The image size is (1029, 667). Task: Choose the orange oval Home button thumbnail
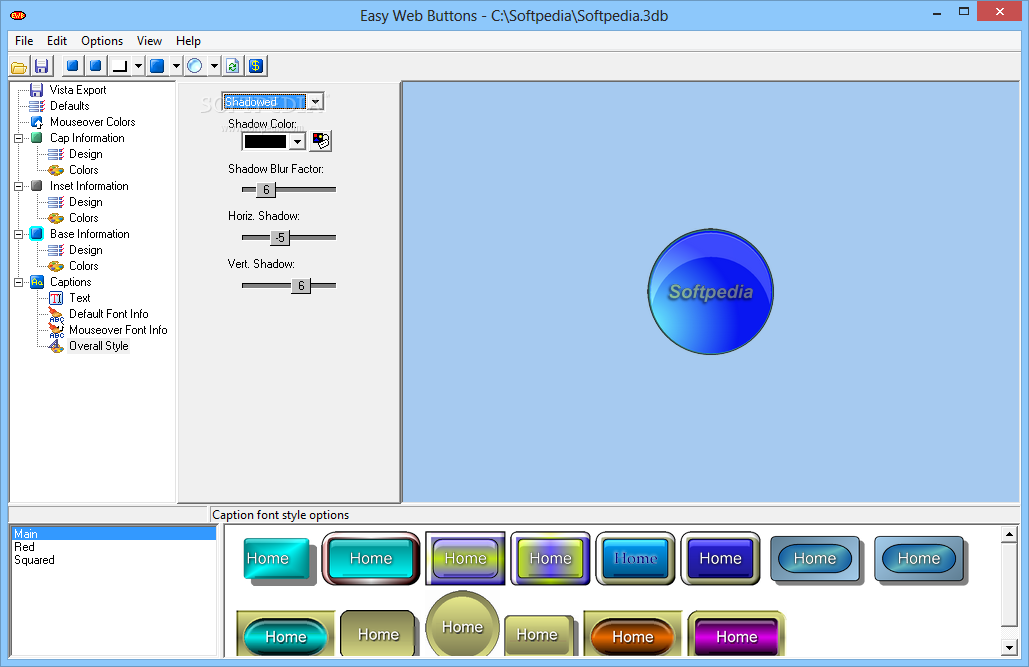coord(633,634)
